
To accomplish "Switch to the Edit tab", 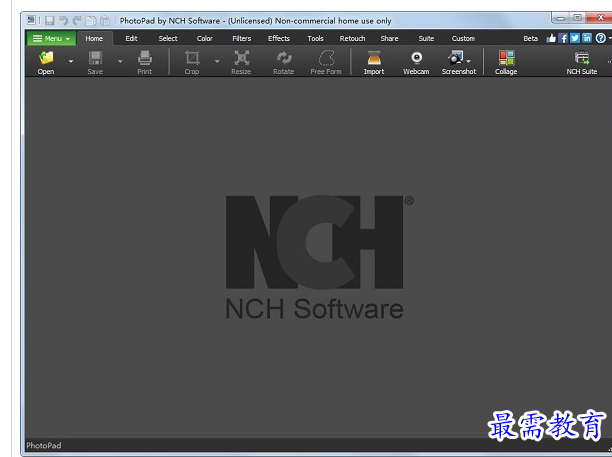I will pos(132,38).
